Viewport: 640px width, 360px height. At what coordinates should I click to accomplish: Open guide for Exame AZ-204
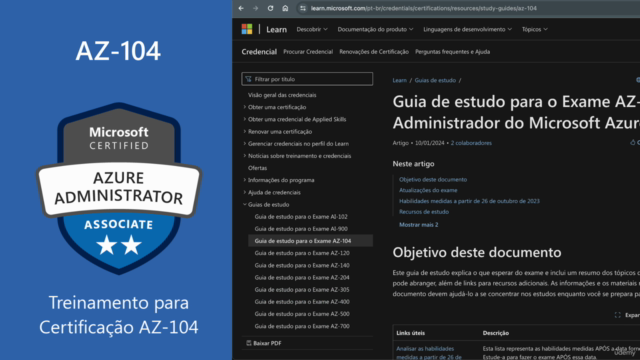pos(302,278)
